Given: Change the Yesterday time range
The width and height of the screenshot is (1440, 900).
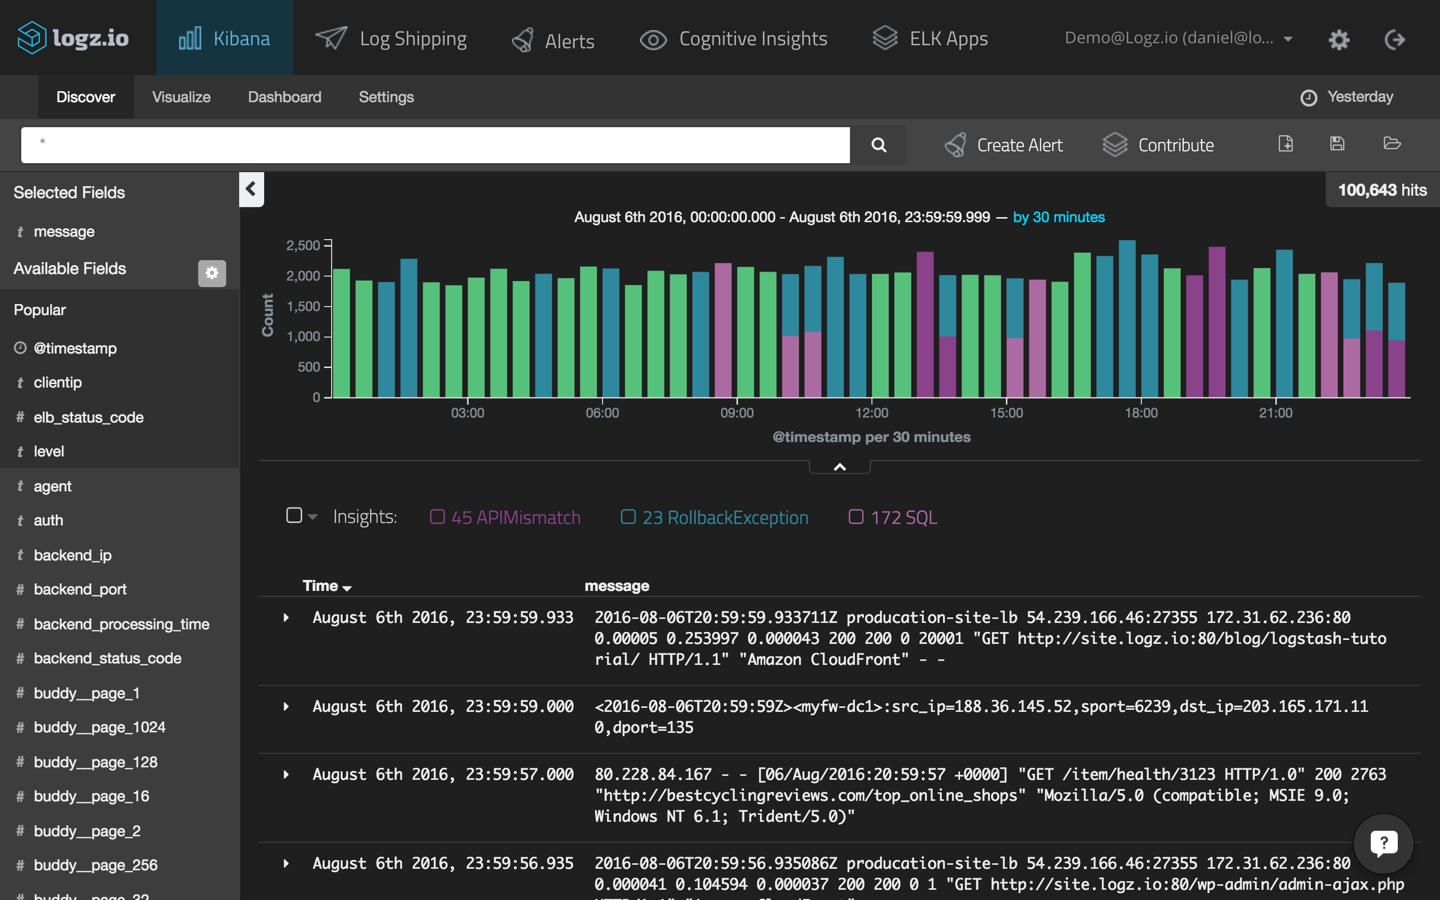Looking at the screenshot, I should [x=1347, y=97].
